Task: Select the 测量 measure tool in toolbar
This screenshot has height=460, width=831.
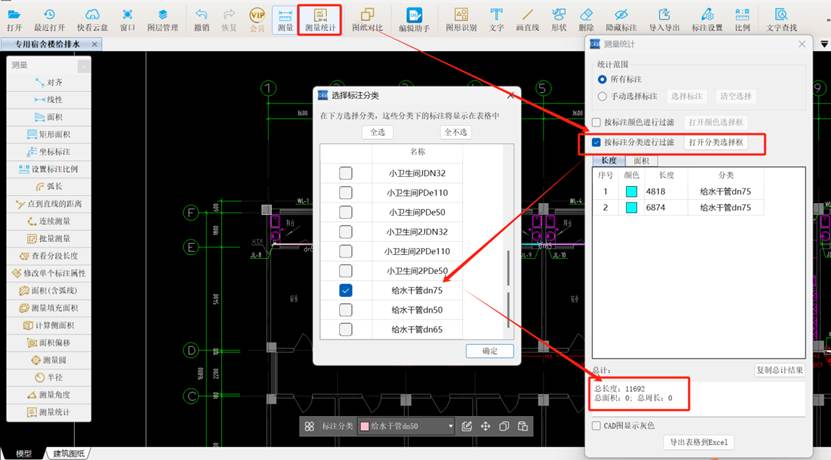Action: pyautogui.click(x=285, y=20)
